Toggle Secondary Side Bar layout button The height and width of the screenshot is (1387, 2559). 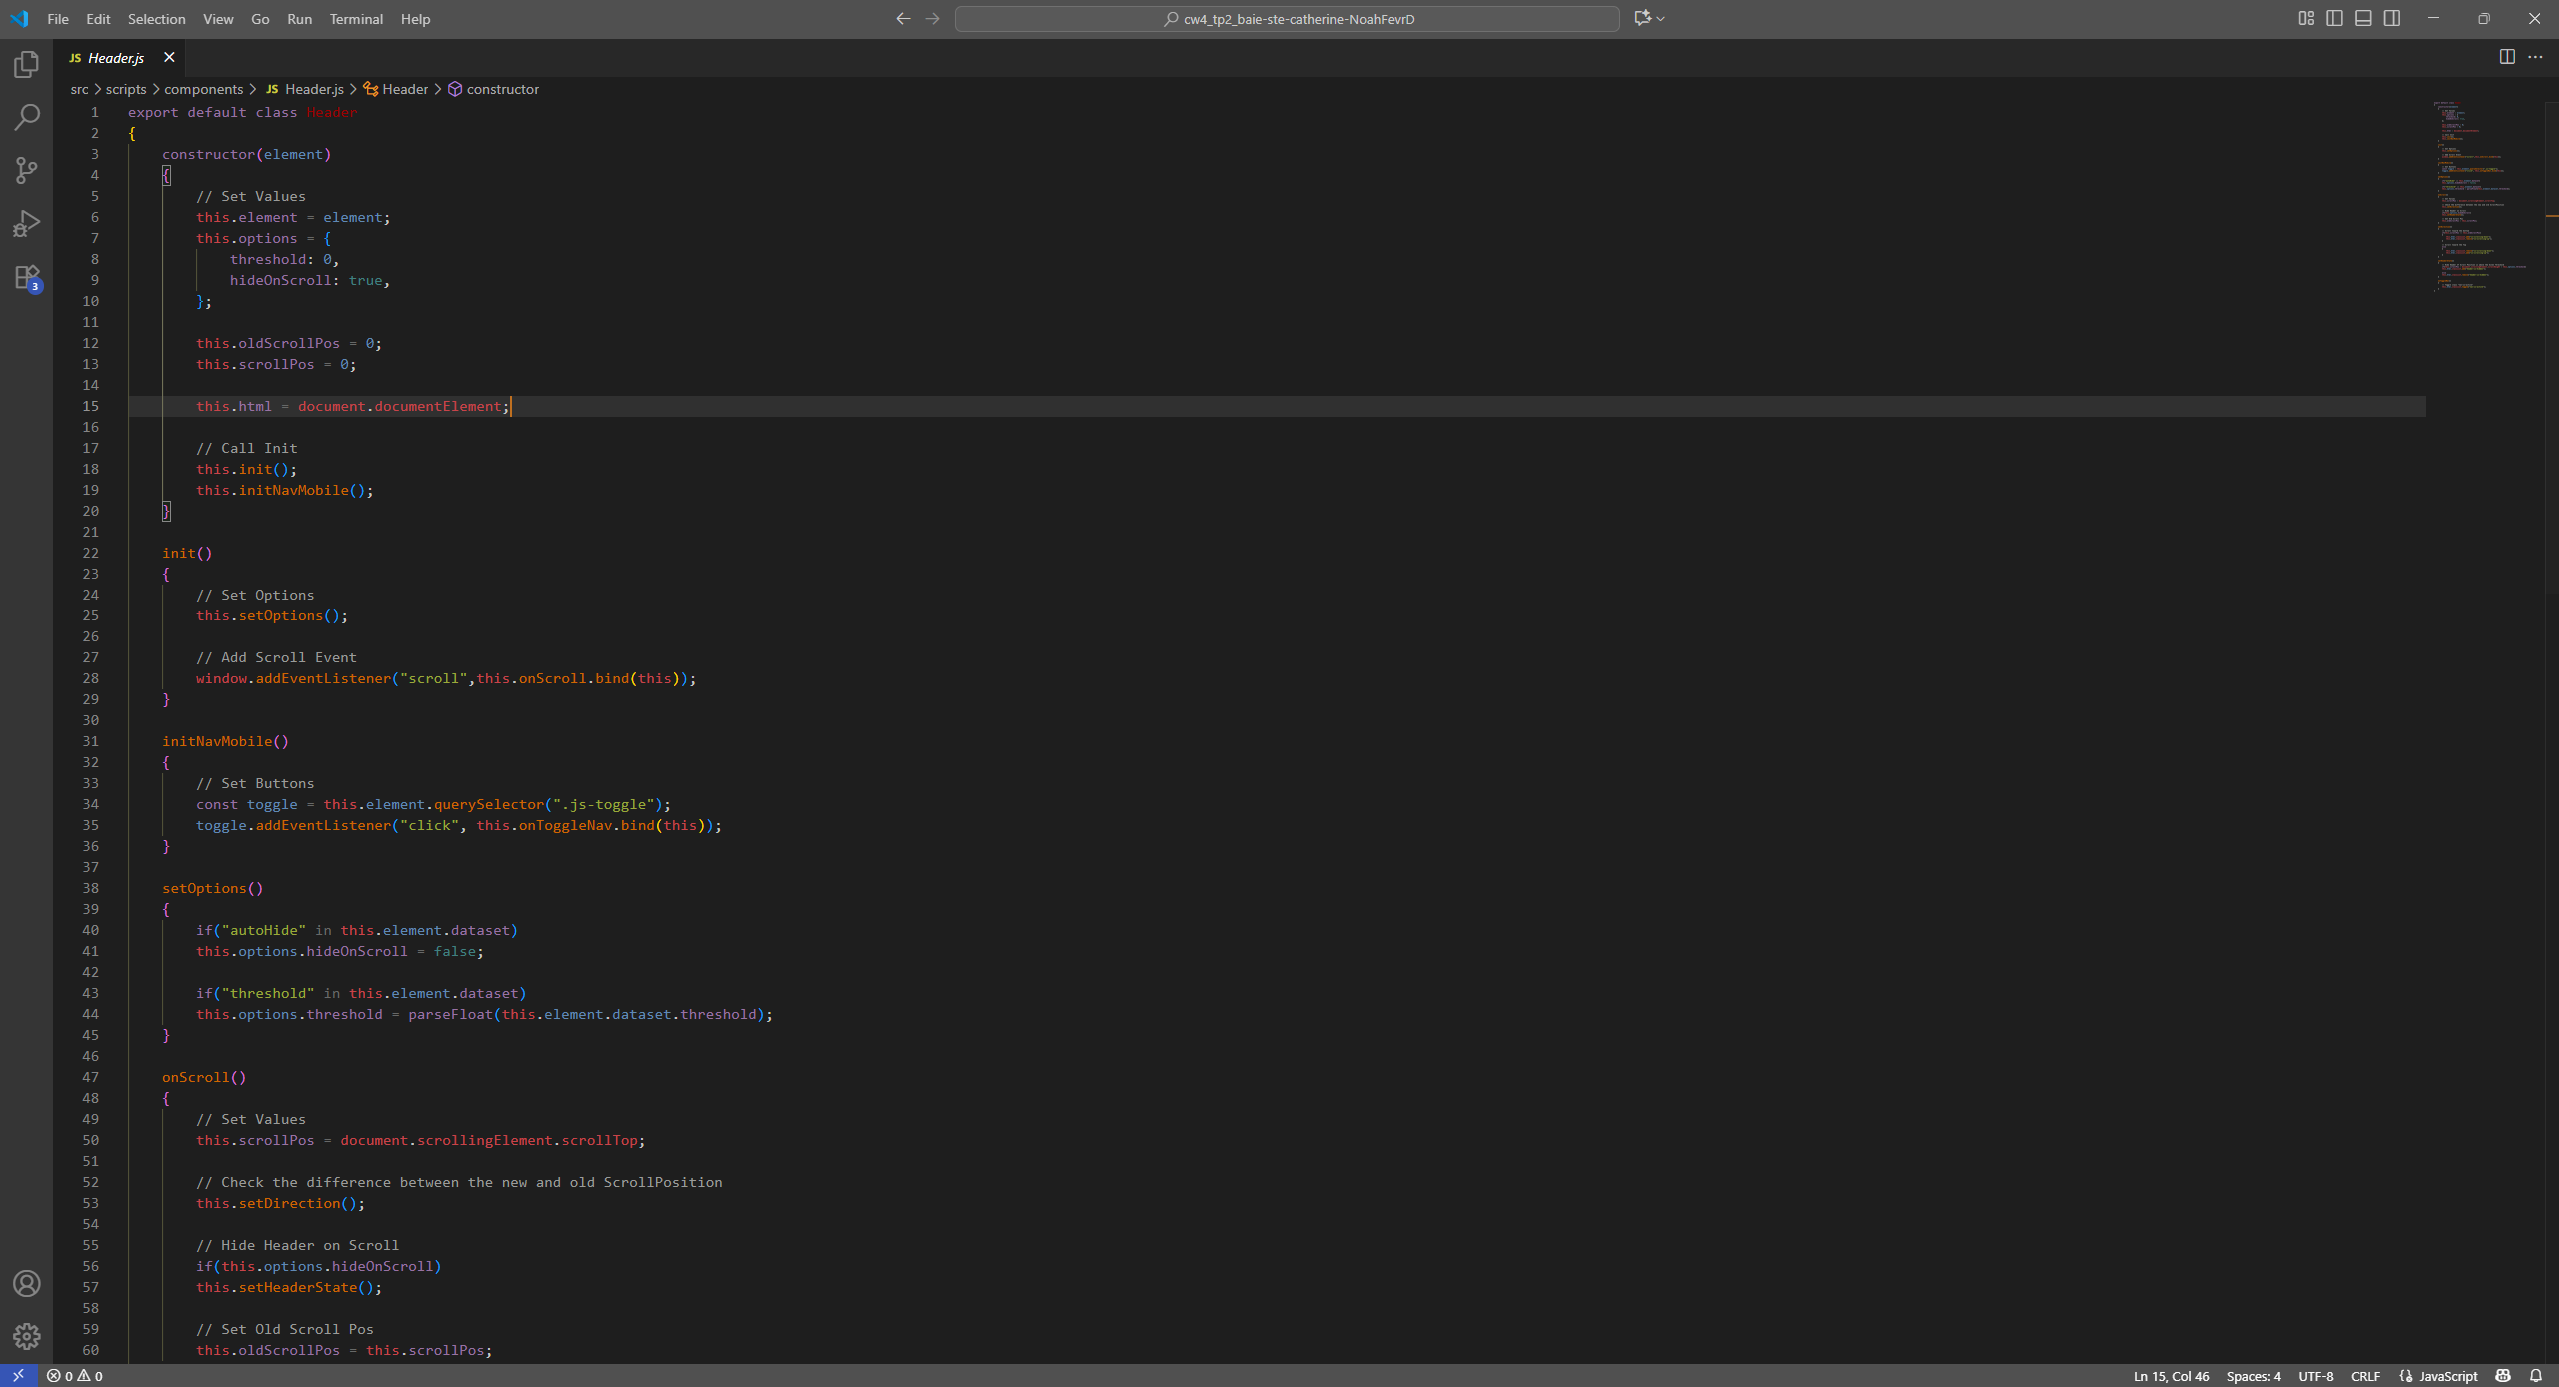tap(2392, 18)
